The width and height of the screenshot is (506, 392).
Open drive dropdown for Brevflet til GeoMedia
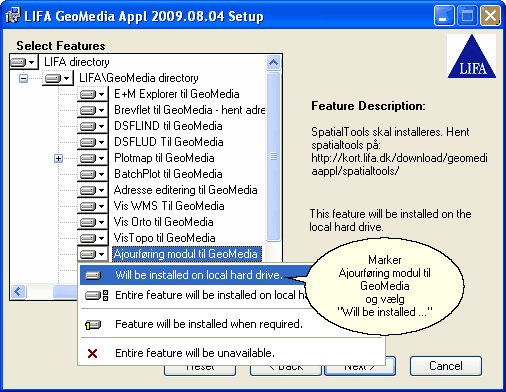coord(93,110)
